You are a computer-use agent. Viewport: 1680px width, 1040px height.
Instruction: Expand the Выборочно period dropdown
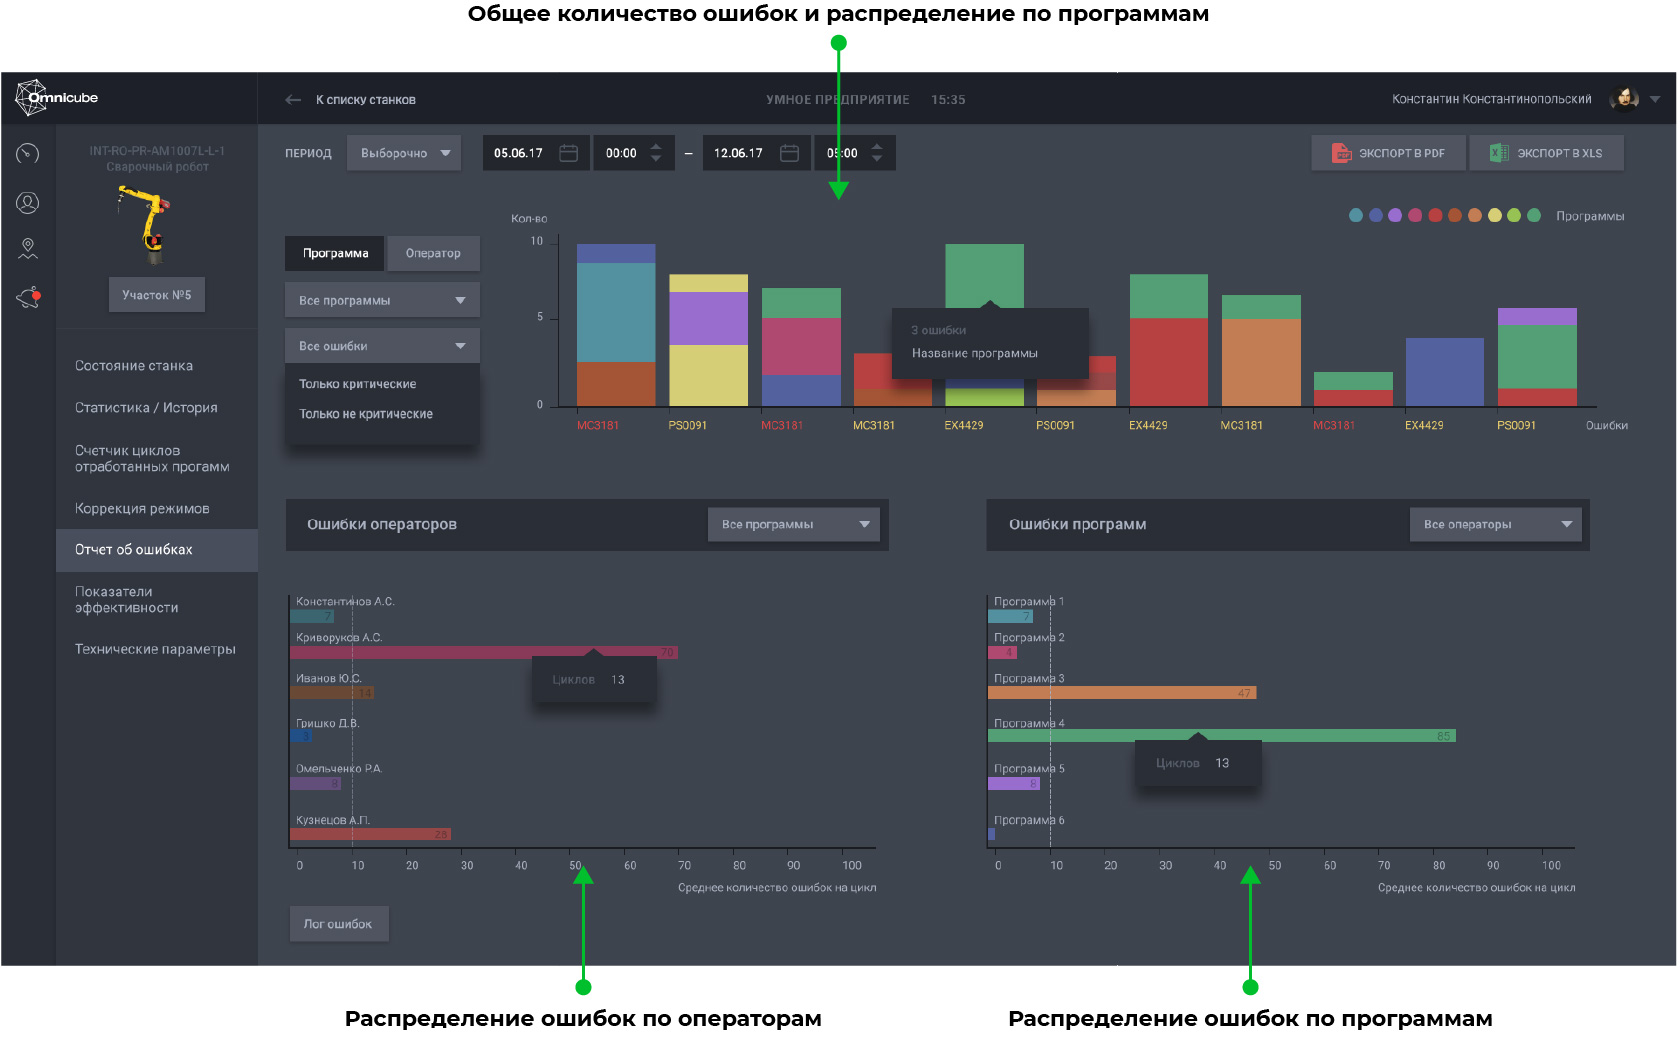[404, 153]
